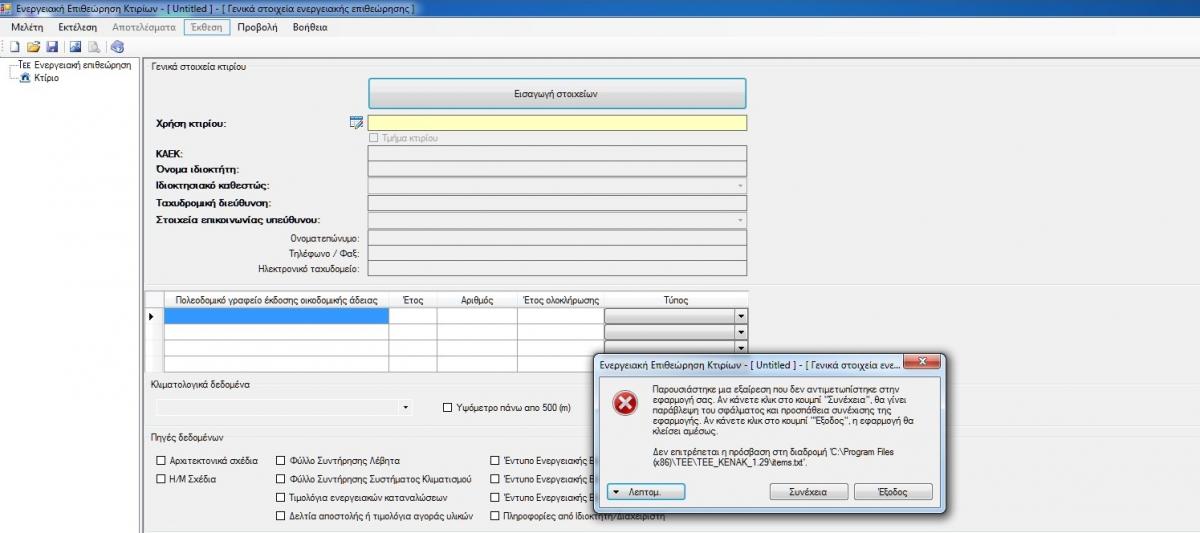This screenshot has height=533, width=1200.
Task: Click the globe icon in the toolbar
Action: [117, 47]
